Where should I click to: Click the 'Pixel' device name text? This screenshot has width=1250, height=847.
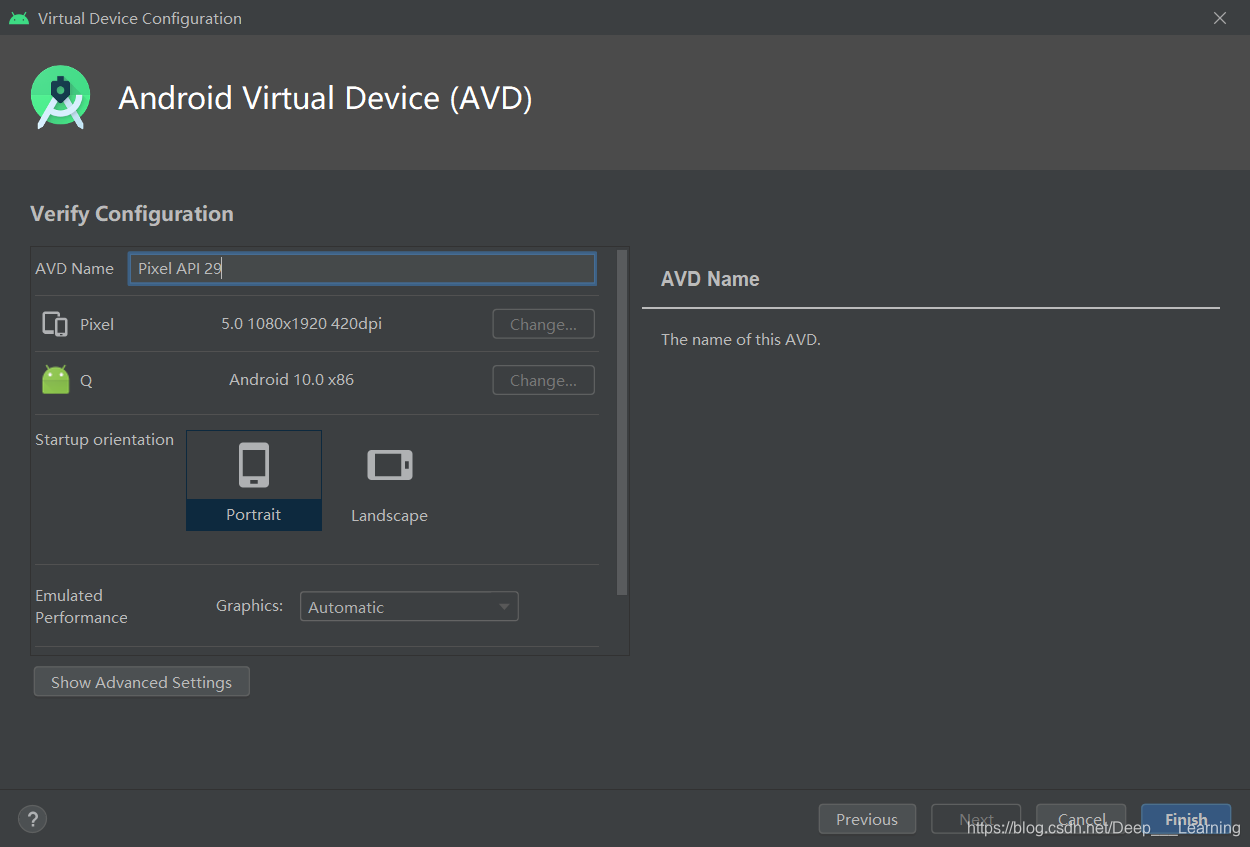coord(97,325)
